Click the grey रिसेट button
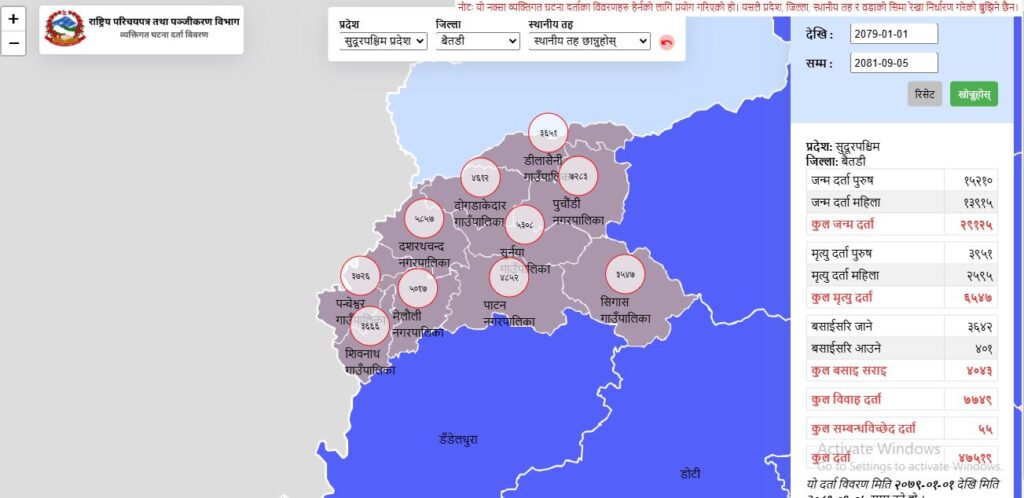Screen dimensions: 1024x498 925,94
